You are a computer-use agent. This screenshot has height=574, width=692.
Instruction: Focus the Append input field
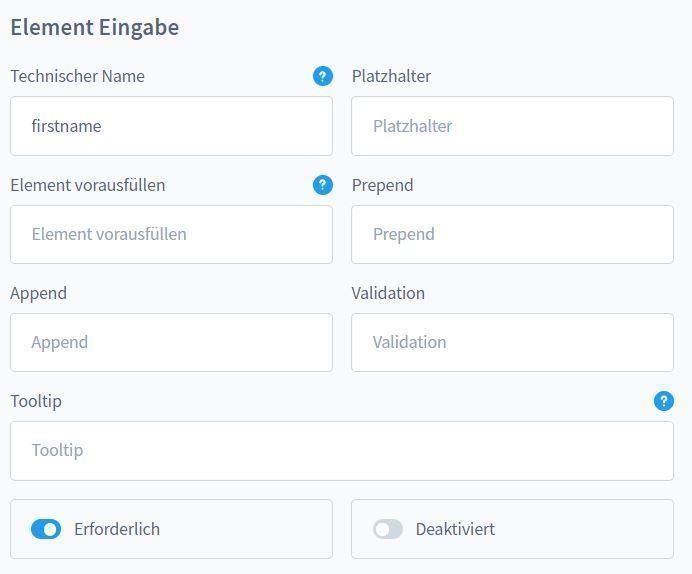pyautogui.click(x=171, y=342)
